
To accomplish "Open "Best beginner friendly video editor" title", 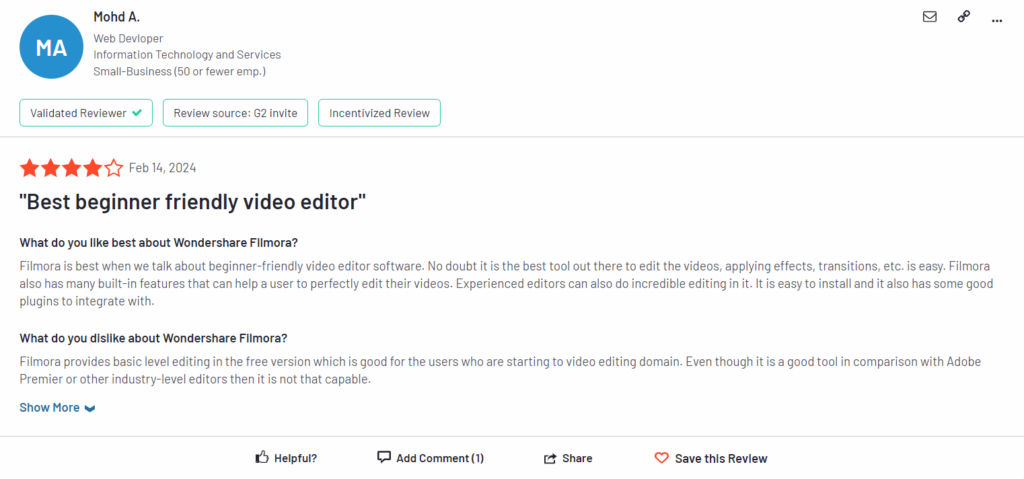I will click(x=193, y=203).
